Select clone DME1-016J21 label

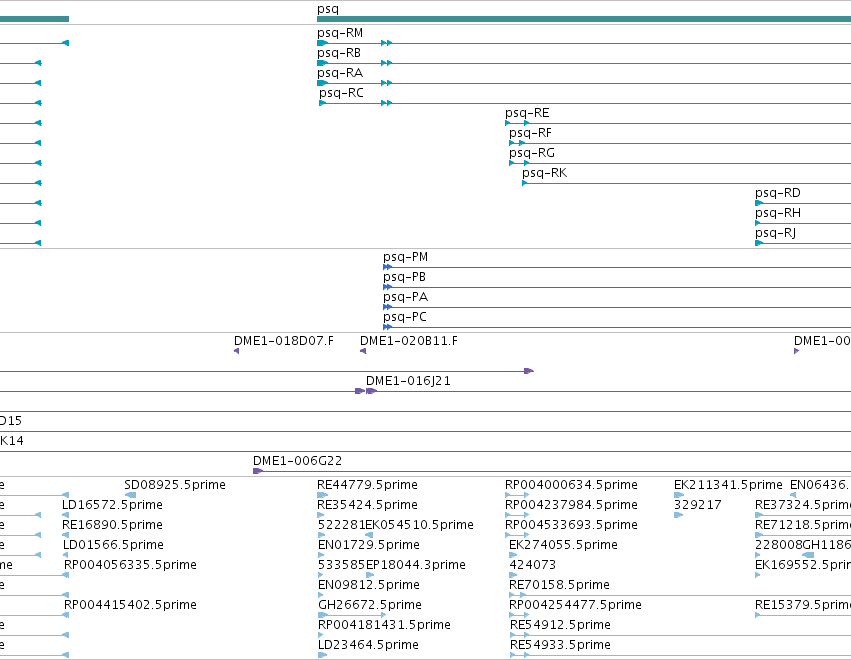coord(408,382)
